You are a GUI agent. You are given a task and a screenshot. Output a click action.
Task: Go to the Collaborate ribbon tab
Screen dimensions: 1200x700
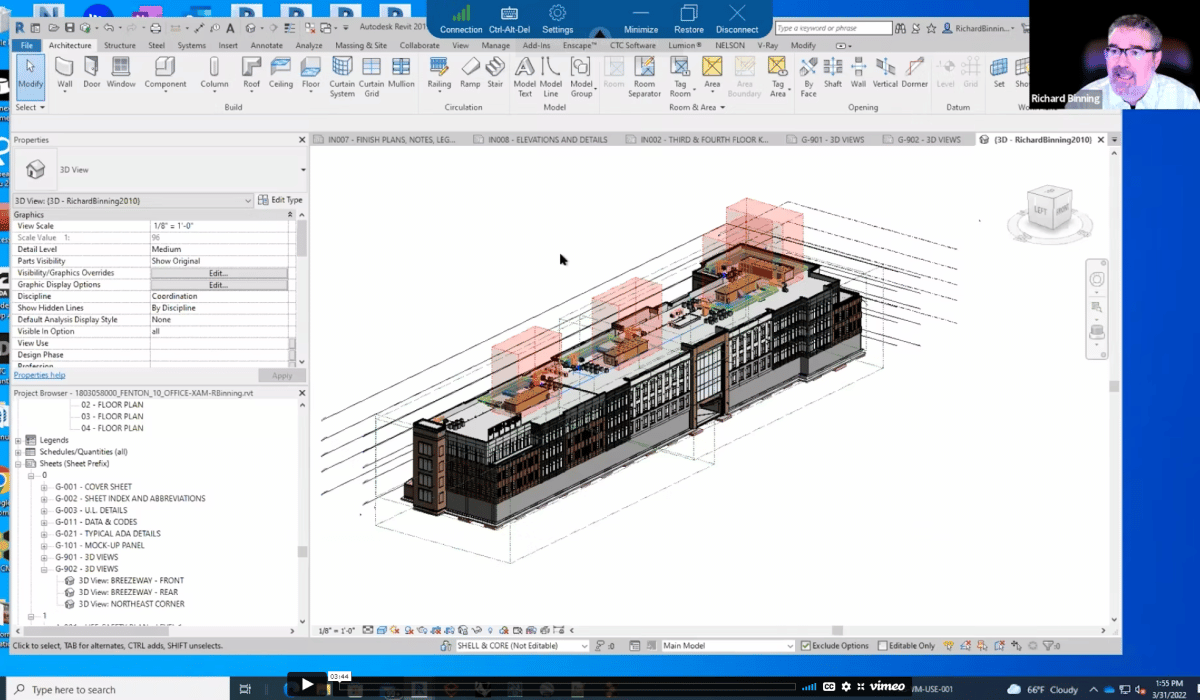(x=420, y=45)
